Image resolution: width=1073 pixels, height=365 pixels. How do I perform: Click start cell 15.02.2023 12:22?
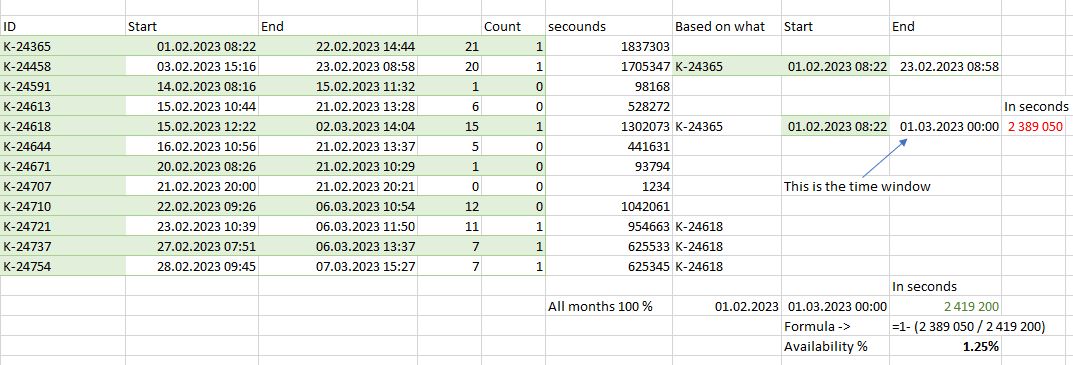pyautogui.click(x=192, y=126)
